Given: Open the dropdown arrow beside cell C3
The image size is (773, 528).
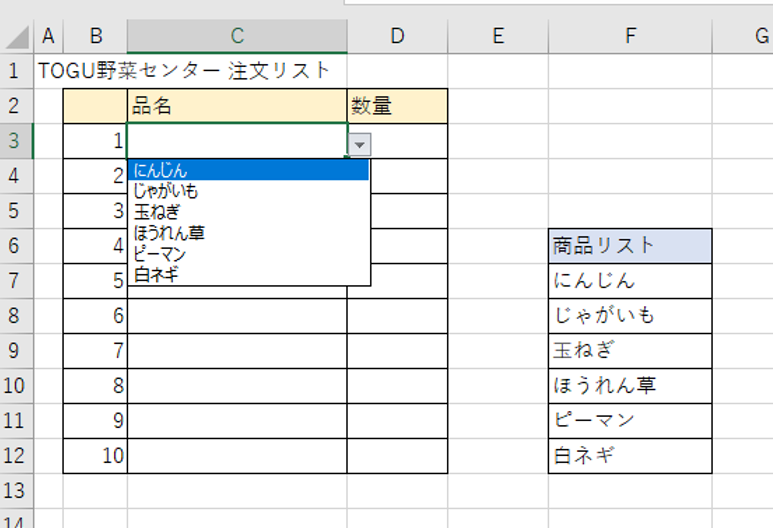Looking at the screenshot, I should tap(359, 145).
